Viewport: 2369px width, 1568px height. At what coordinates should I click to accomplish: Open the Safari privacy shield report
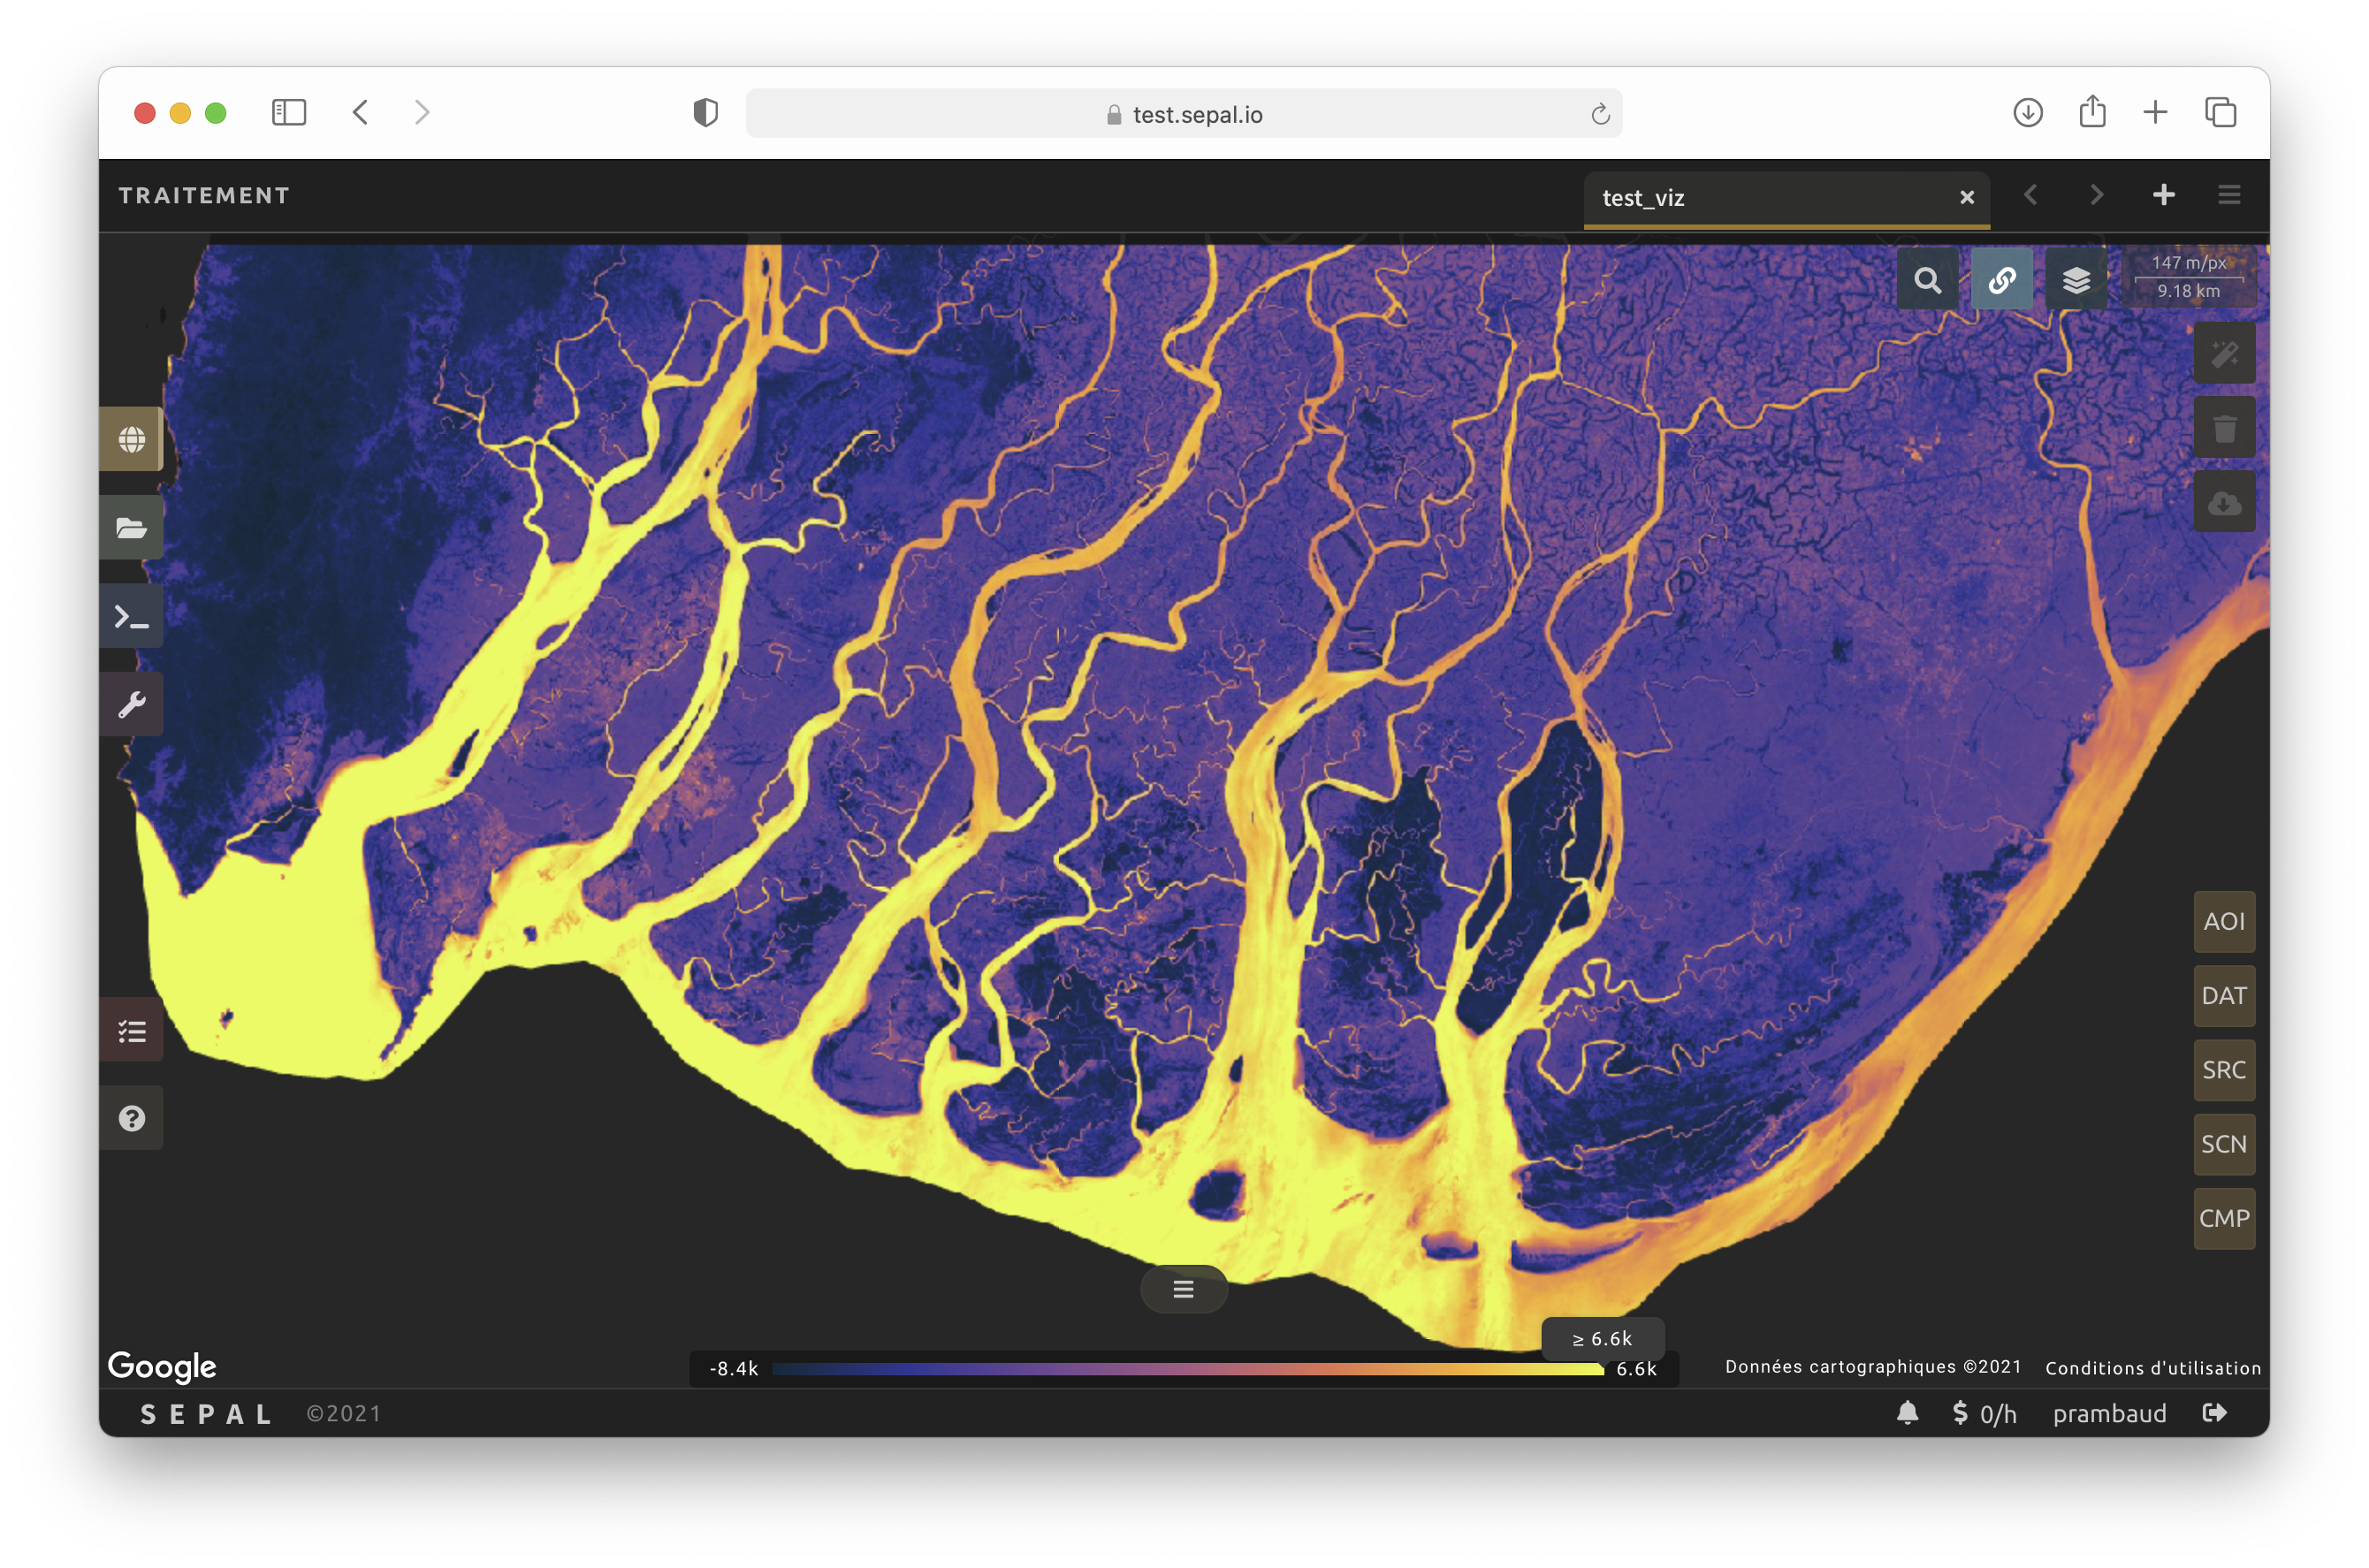tap(705, 113)
